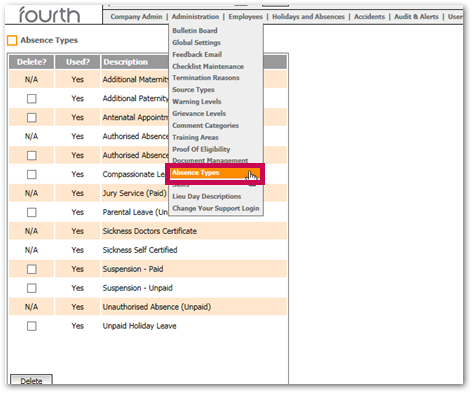Click the fourth logo
This screenshot has width=472, height=393.
tap(49, 15)
